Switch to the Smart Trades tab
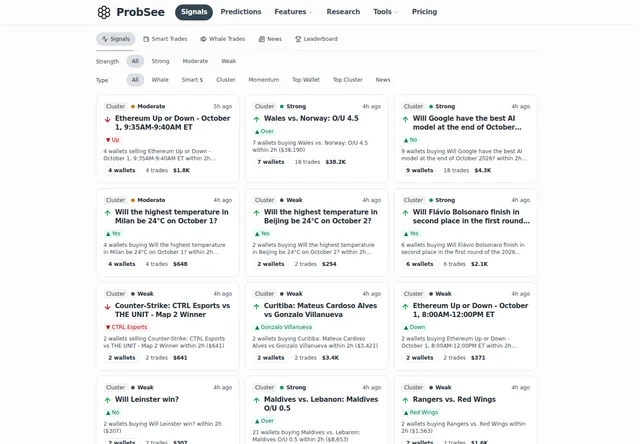Screen dimensions: 640x444 165,39
